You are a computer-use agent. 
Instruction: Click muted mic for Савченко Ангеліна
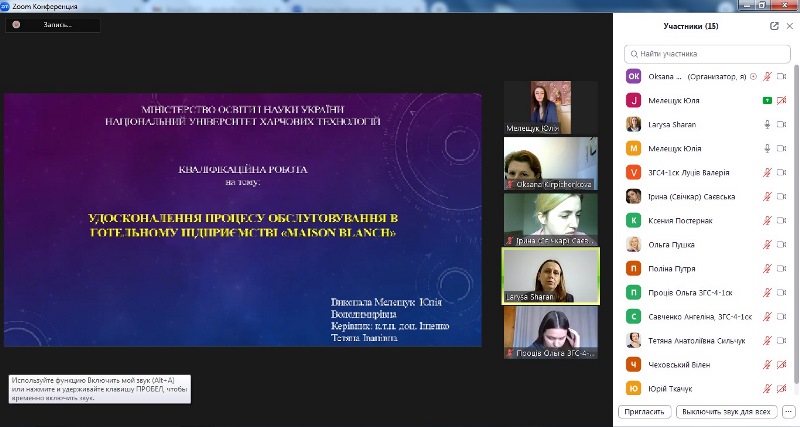[x=767, y=316]
